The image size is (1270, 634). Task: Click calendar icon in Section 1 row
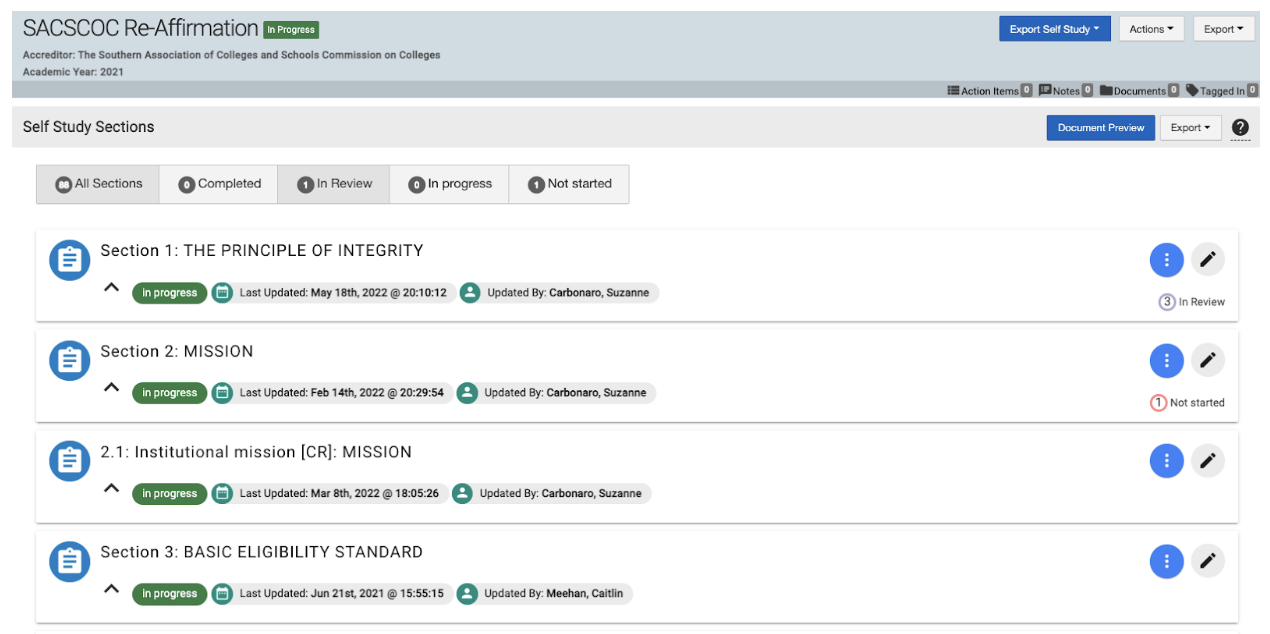[222, 293]
